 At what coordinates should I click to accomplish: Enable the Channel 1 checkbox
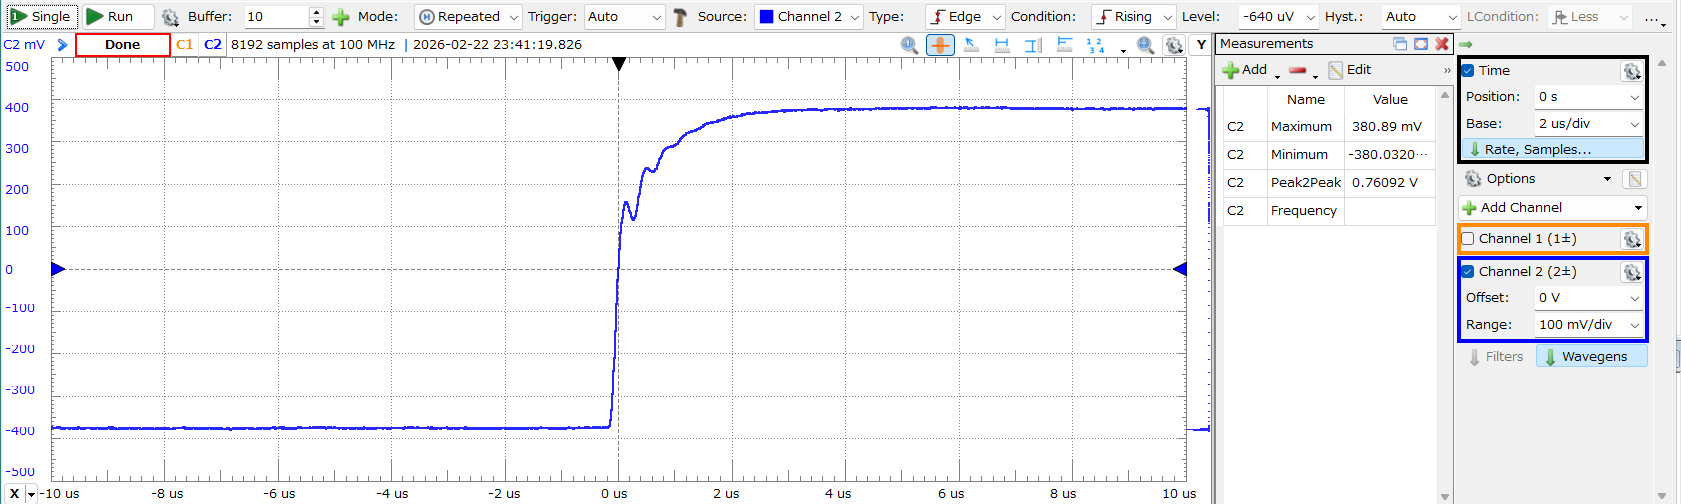pyautogui.click(x=1468, y=239)
